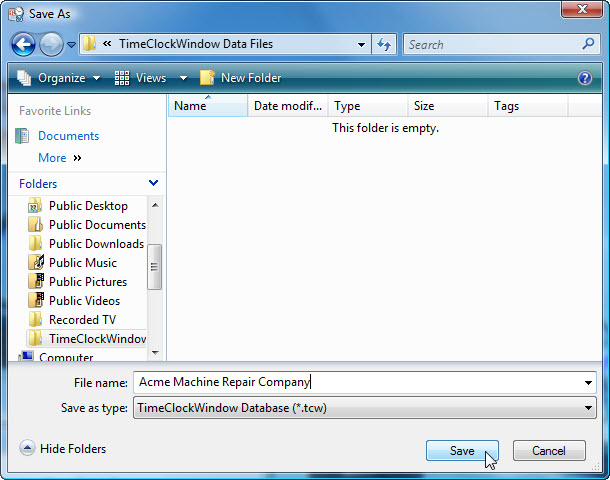This screenshot has height=480, width=610.
Task: Click the Cancel button
Action: point(549,451)
